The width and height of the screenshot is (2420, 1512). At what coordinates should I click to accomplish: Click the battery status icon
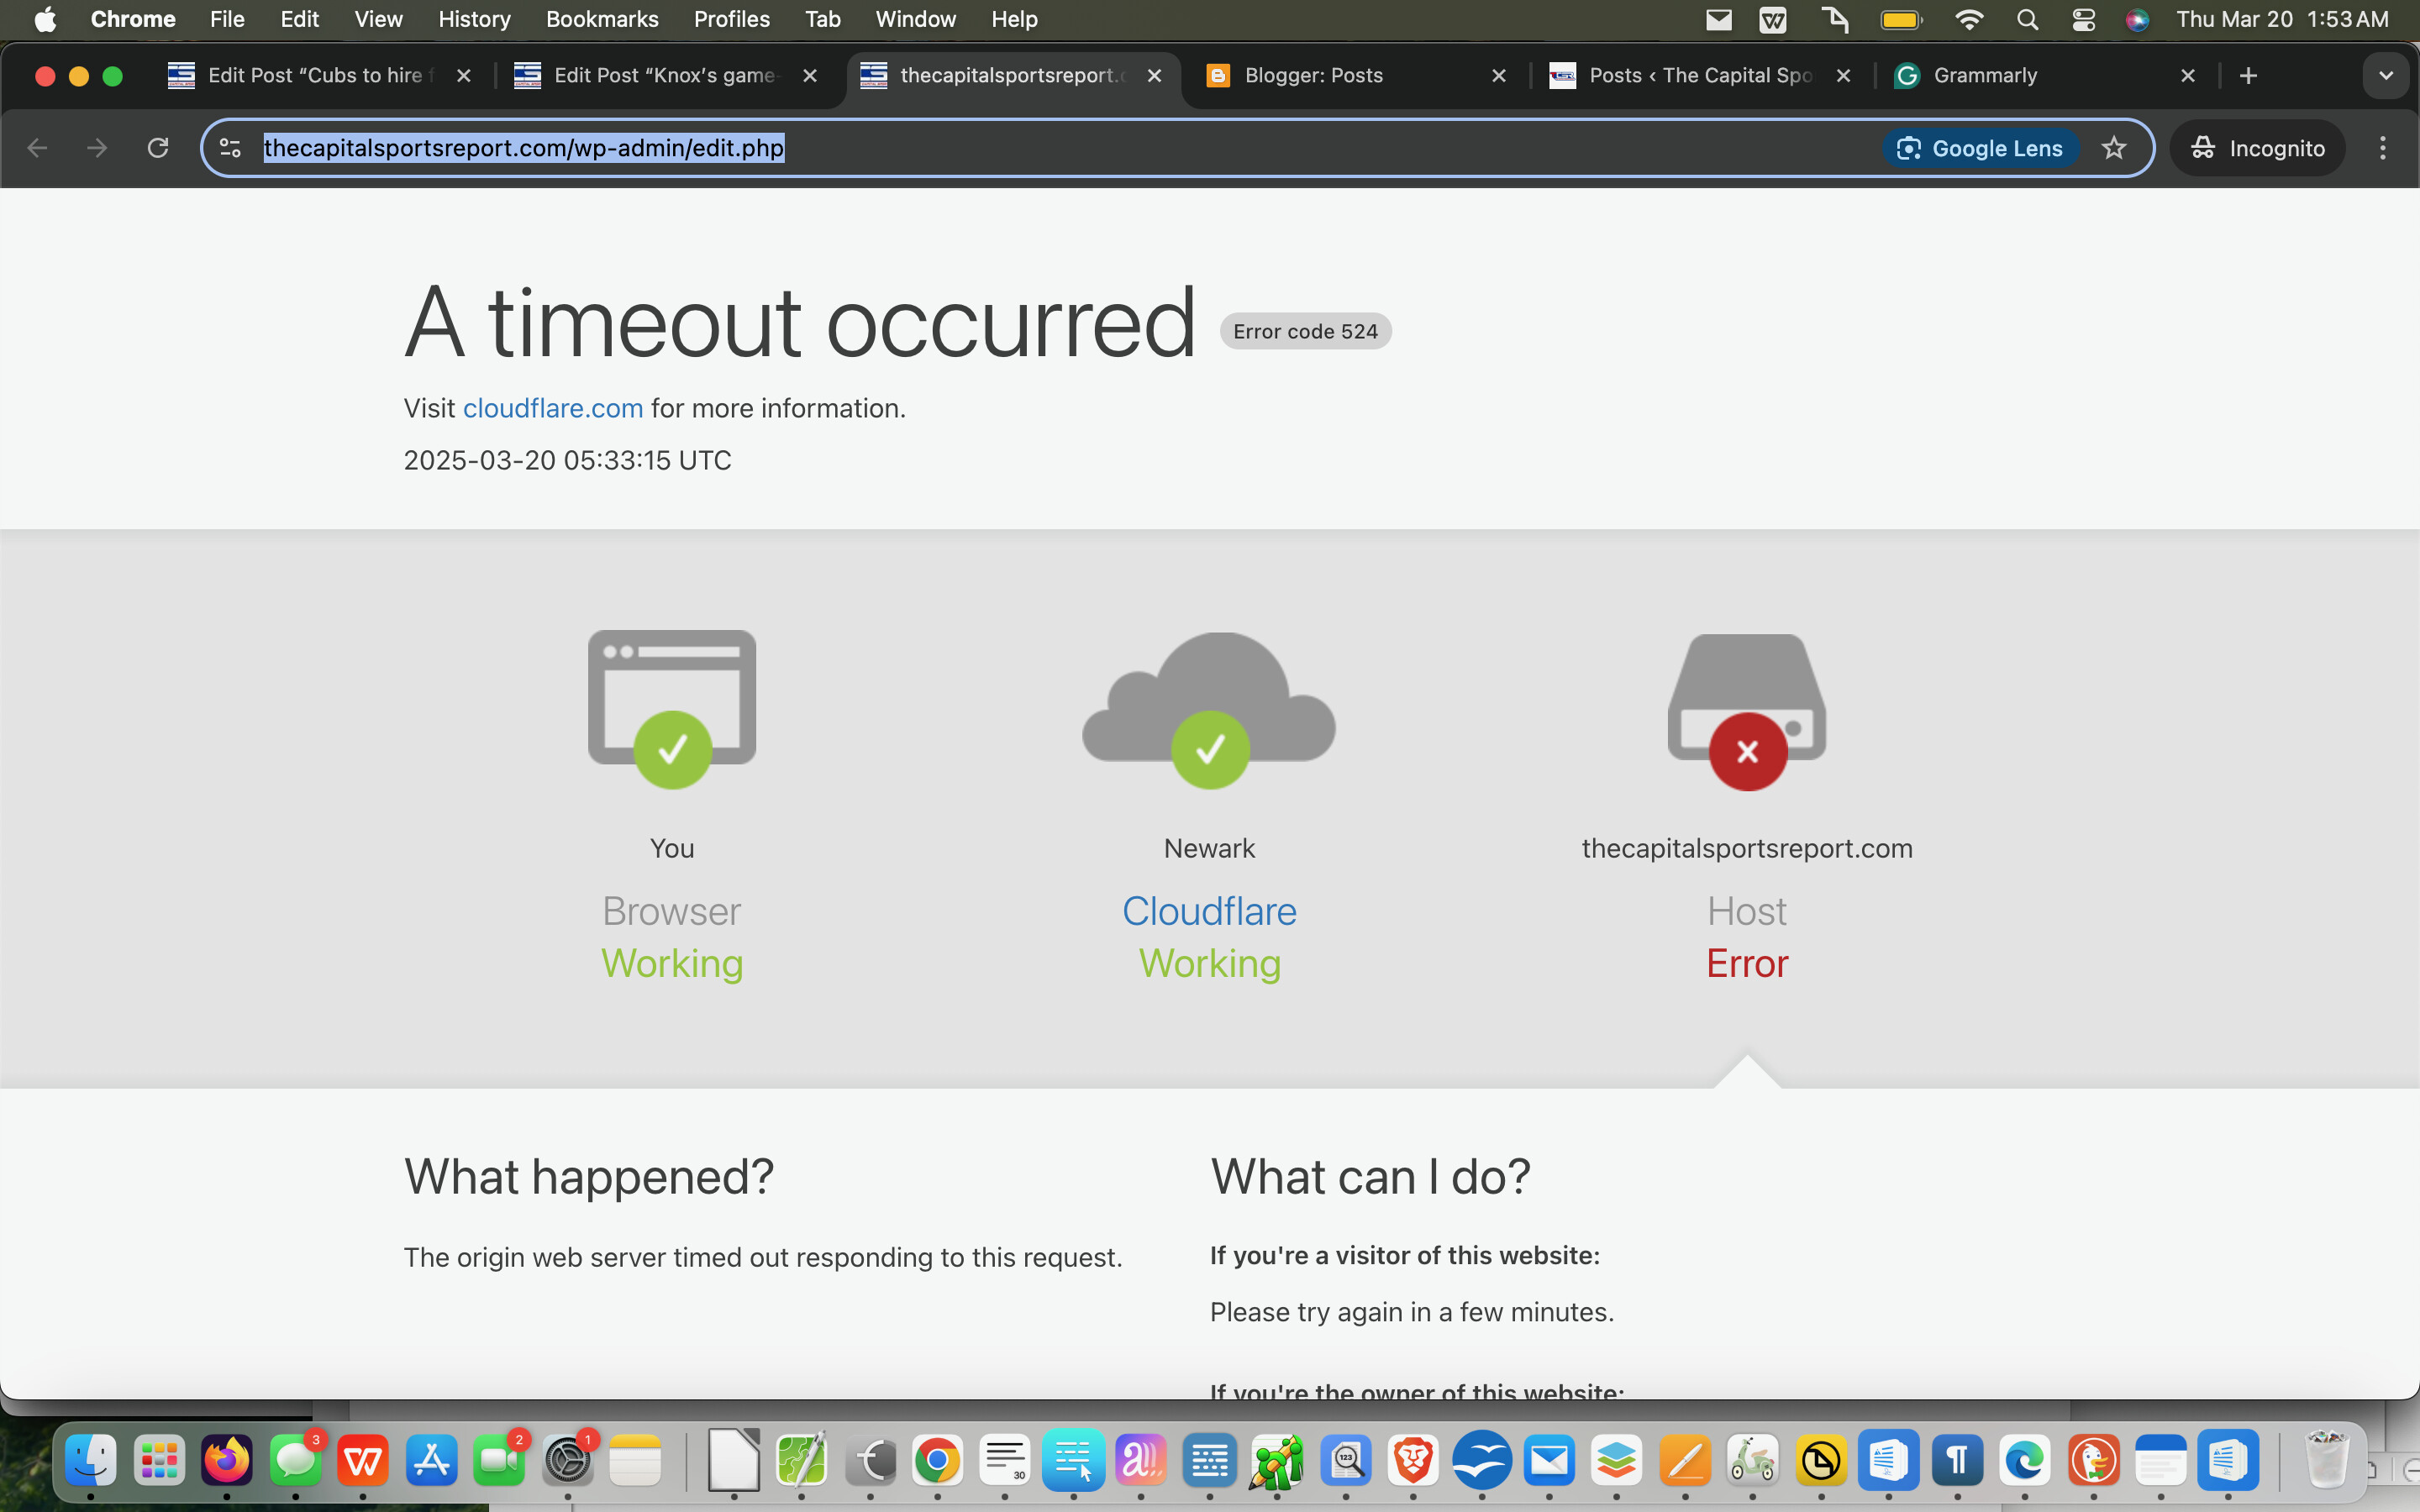pyautogui.click(x=1901, y=19)
